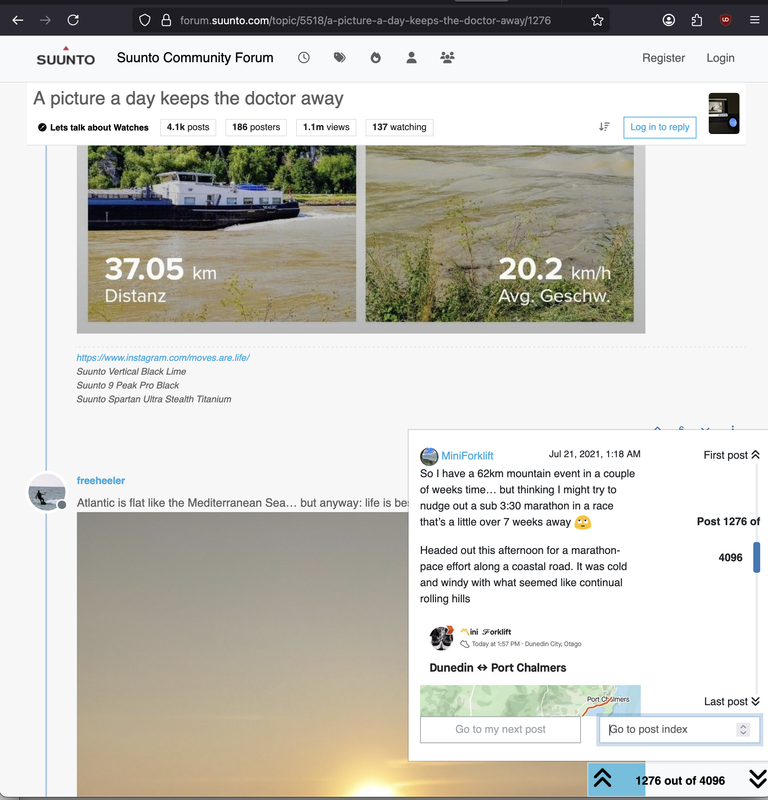The height and width of the screenshot is (800, 768).
Task: Open the Tags icon in forum header
Action: click(339, 58)
